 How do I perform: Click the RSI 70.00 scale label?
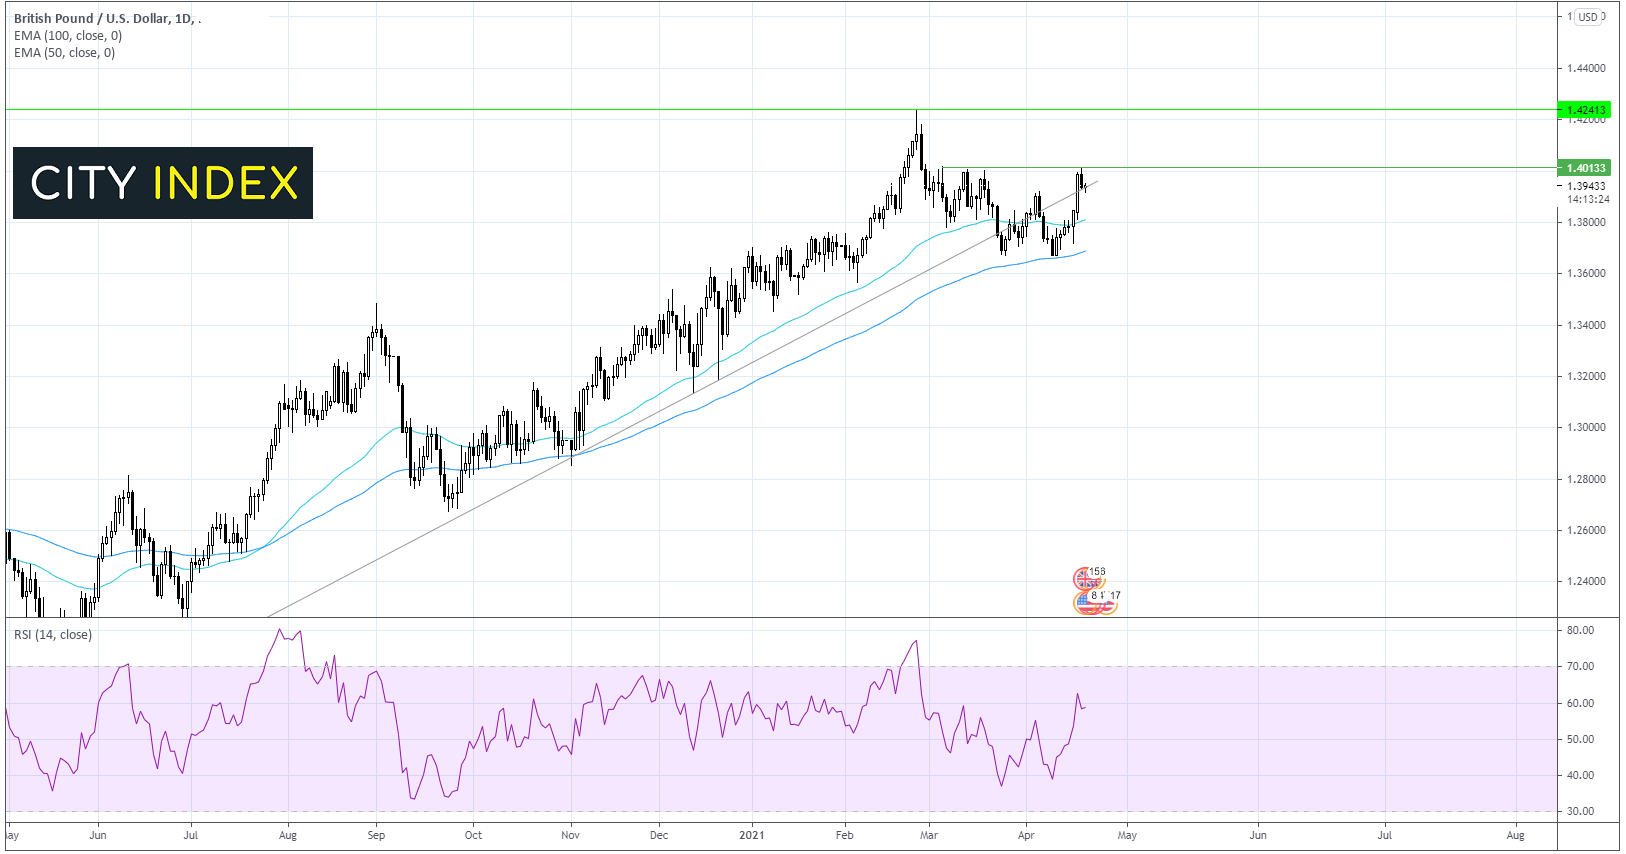1580,666
